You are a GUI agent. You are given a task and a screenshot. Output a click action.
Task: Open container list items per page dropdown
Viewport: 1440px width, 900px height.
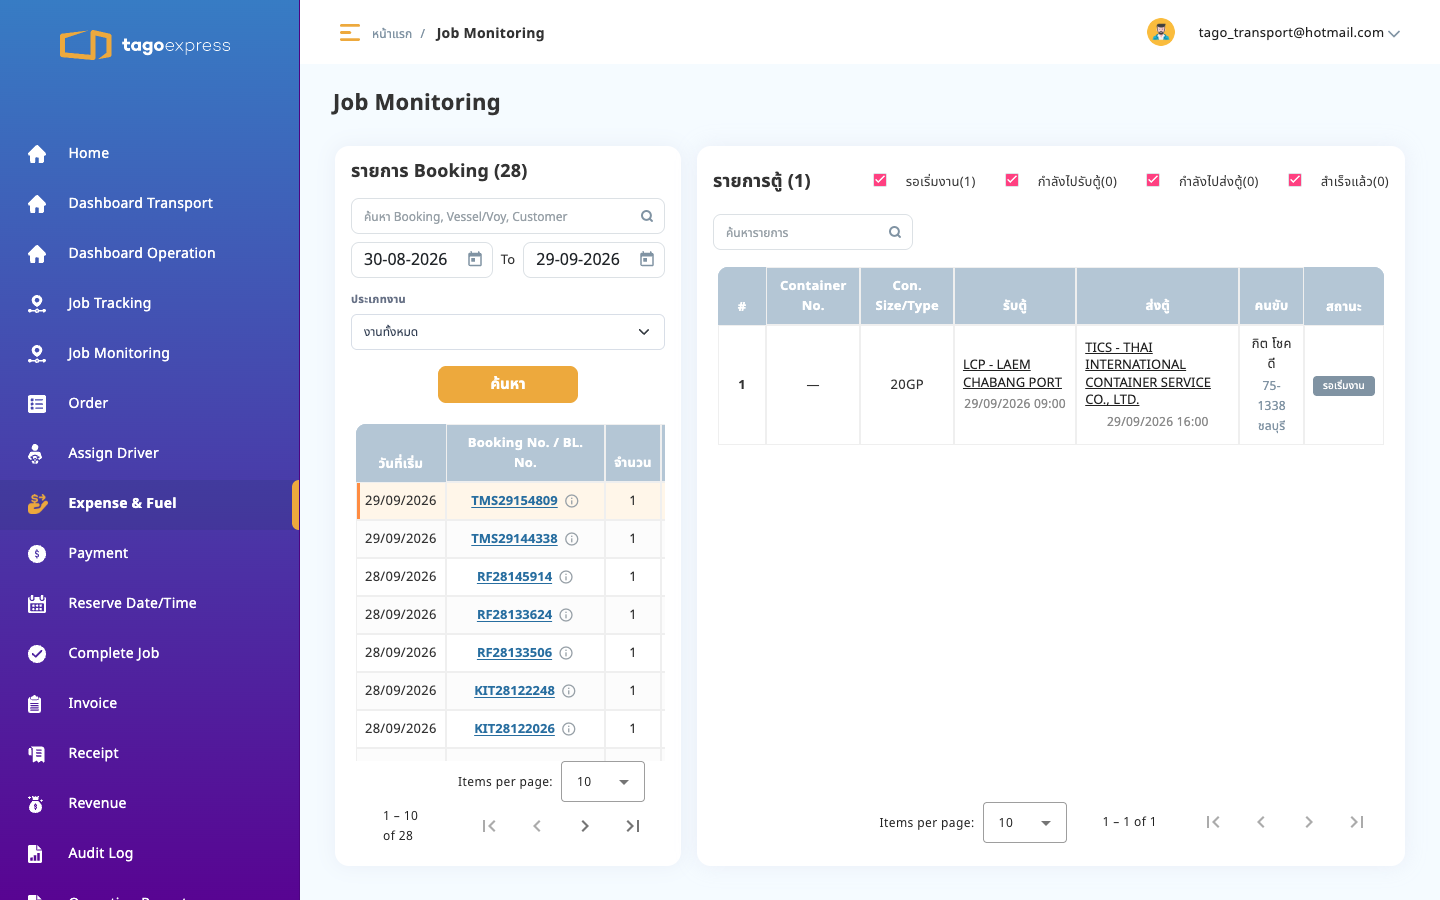click(1025, 823)
